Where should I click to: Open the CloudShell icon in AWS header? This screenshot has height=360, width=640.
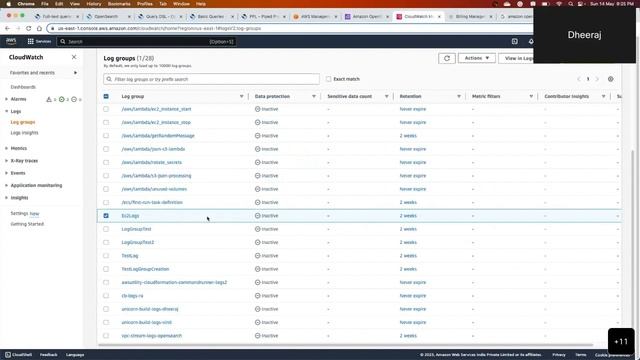[515, 41]
